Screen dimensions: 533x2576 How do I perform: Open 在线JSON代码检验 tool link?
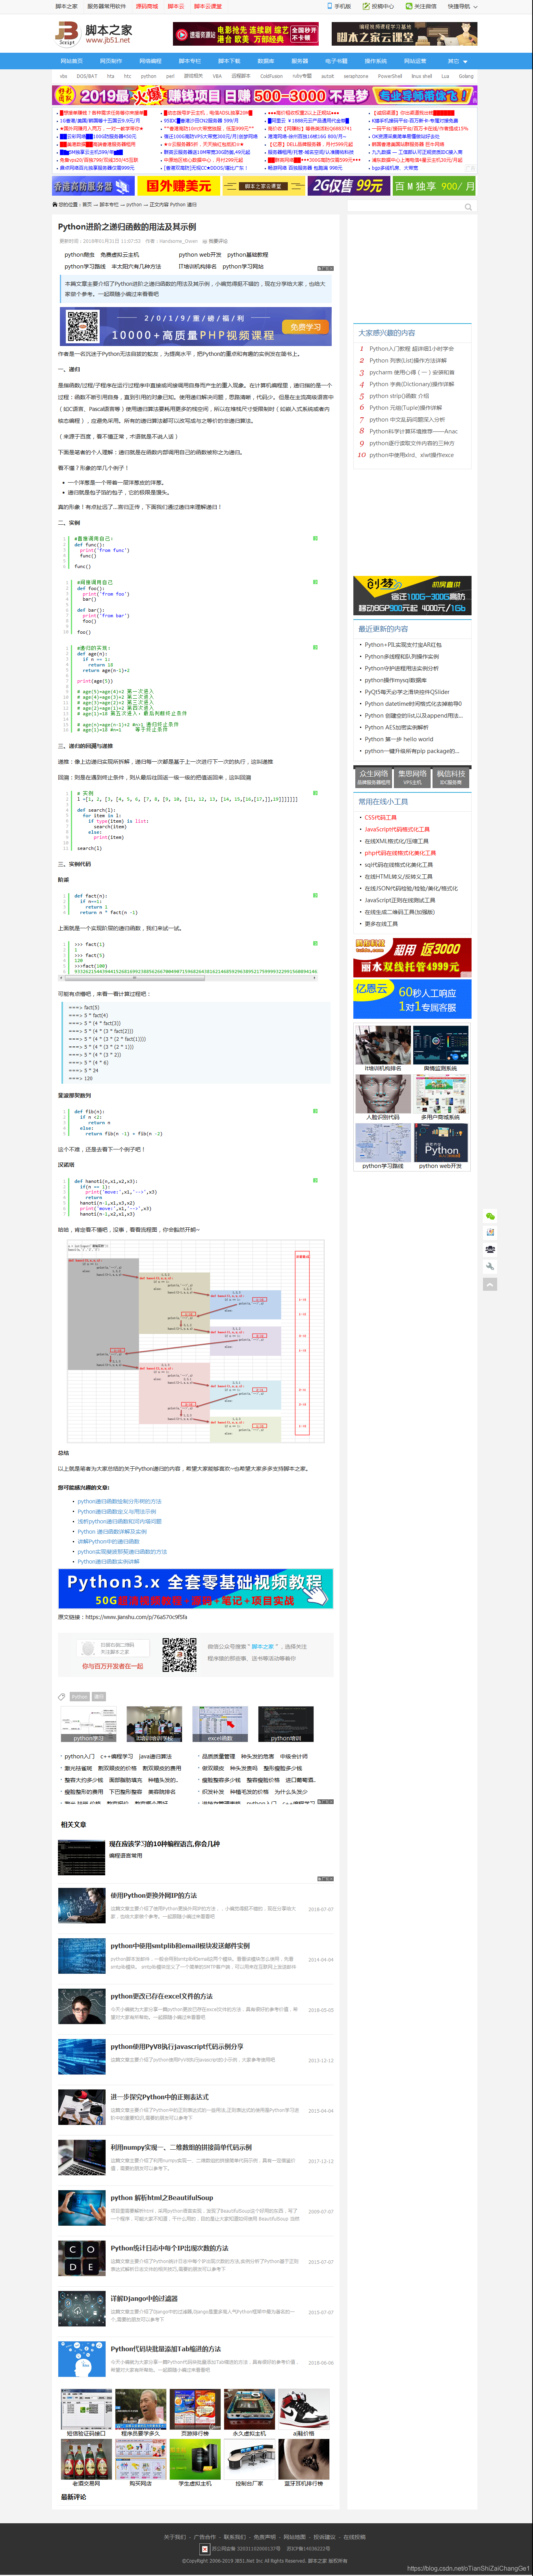411,888
